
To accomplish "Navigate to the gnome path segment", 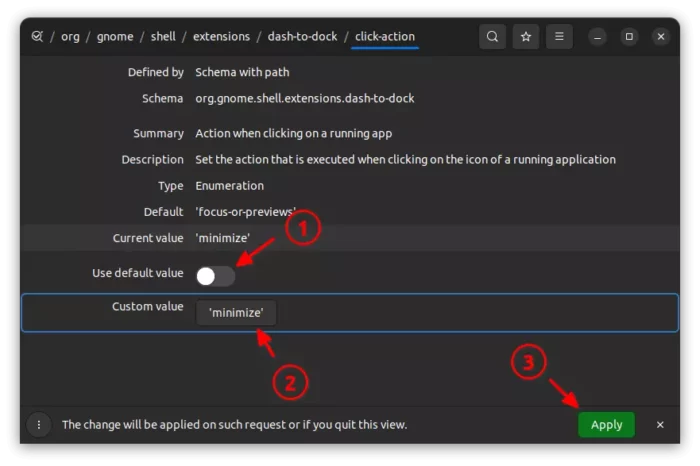I will tap(115, 37).
